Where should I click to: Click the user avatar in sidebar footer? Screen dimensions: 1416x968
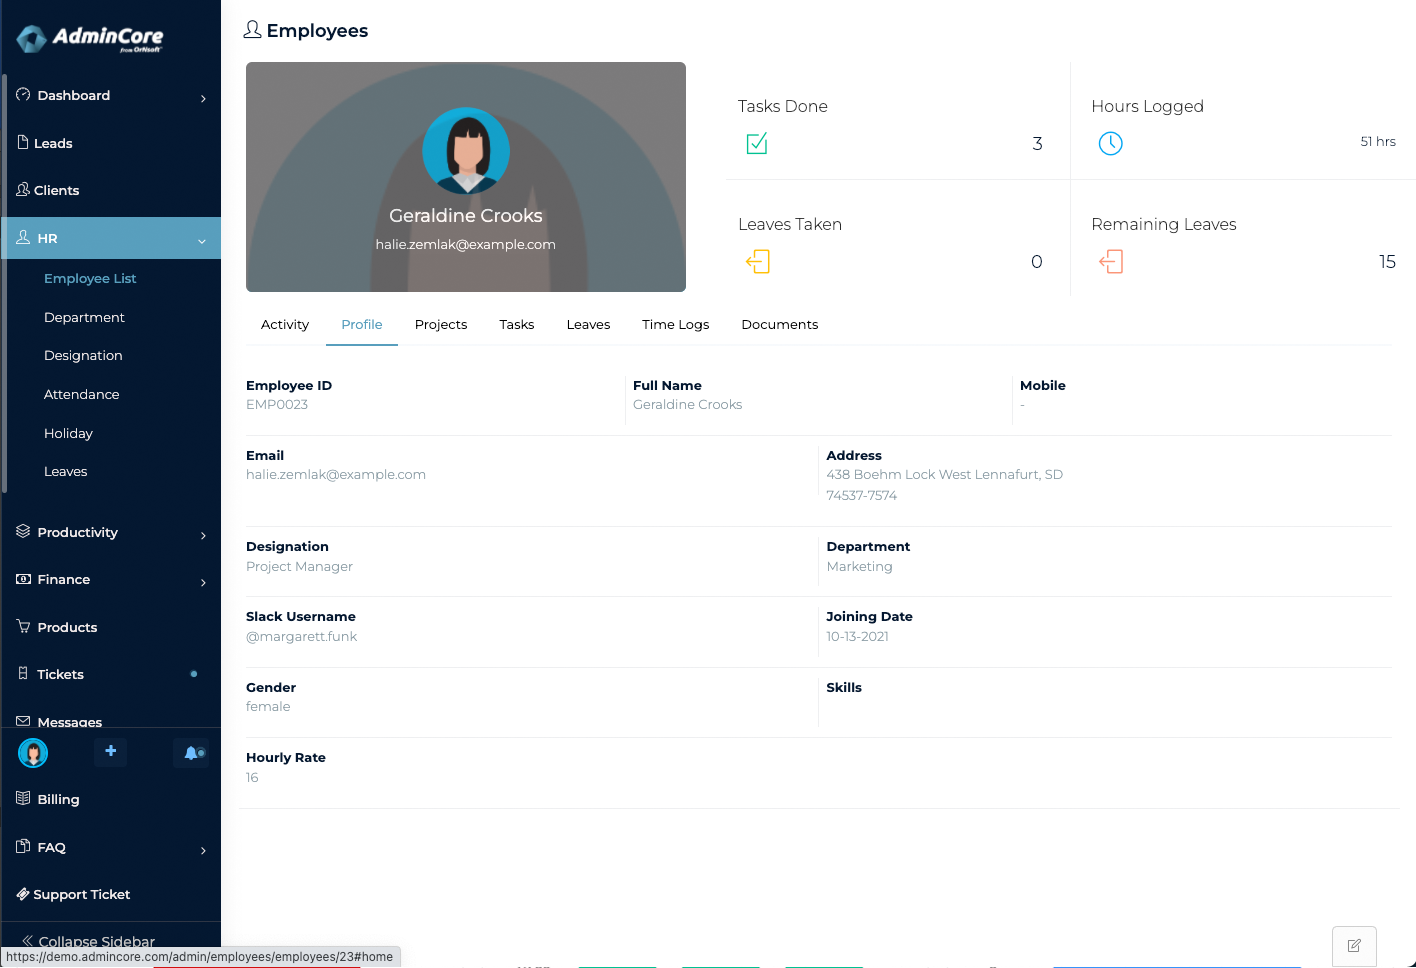33,753
